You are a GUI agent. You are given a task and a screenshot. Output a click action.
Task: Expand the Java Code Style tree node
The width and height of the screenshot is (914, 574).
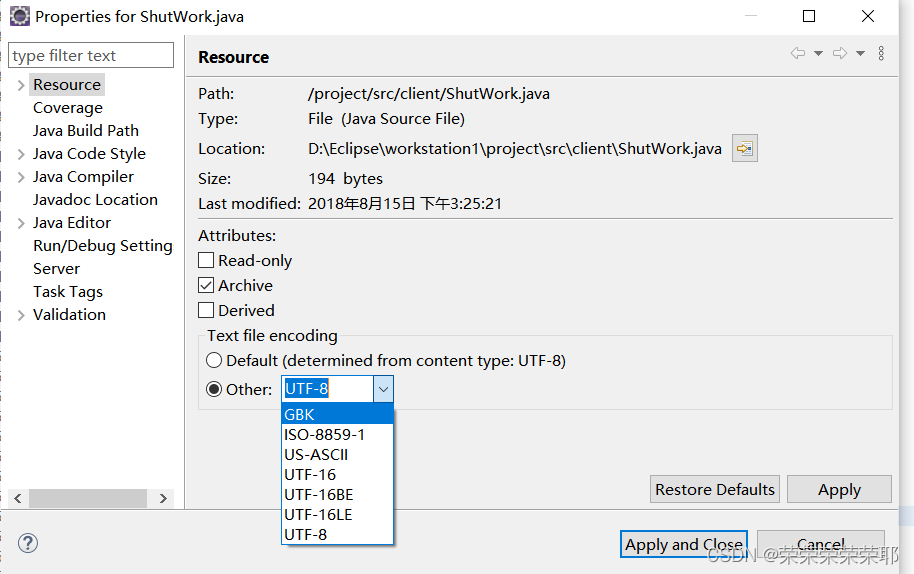pos(21,154)
